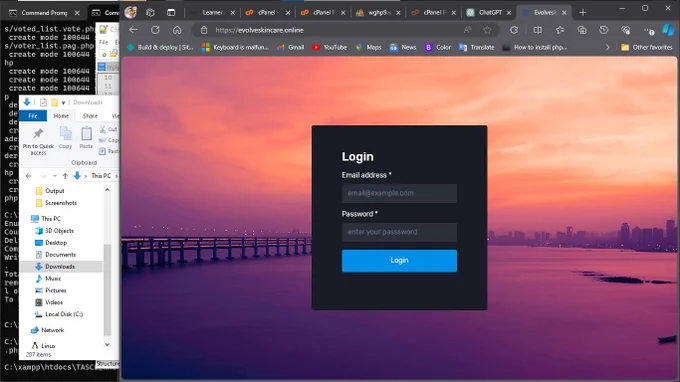This screenshot has width=680, height=382.
Task: Click Pin to Quick access in Explorer
Action: [38, 141]
